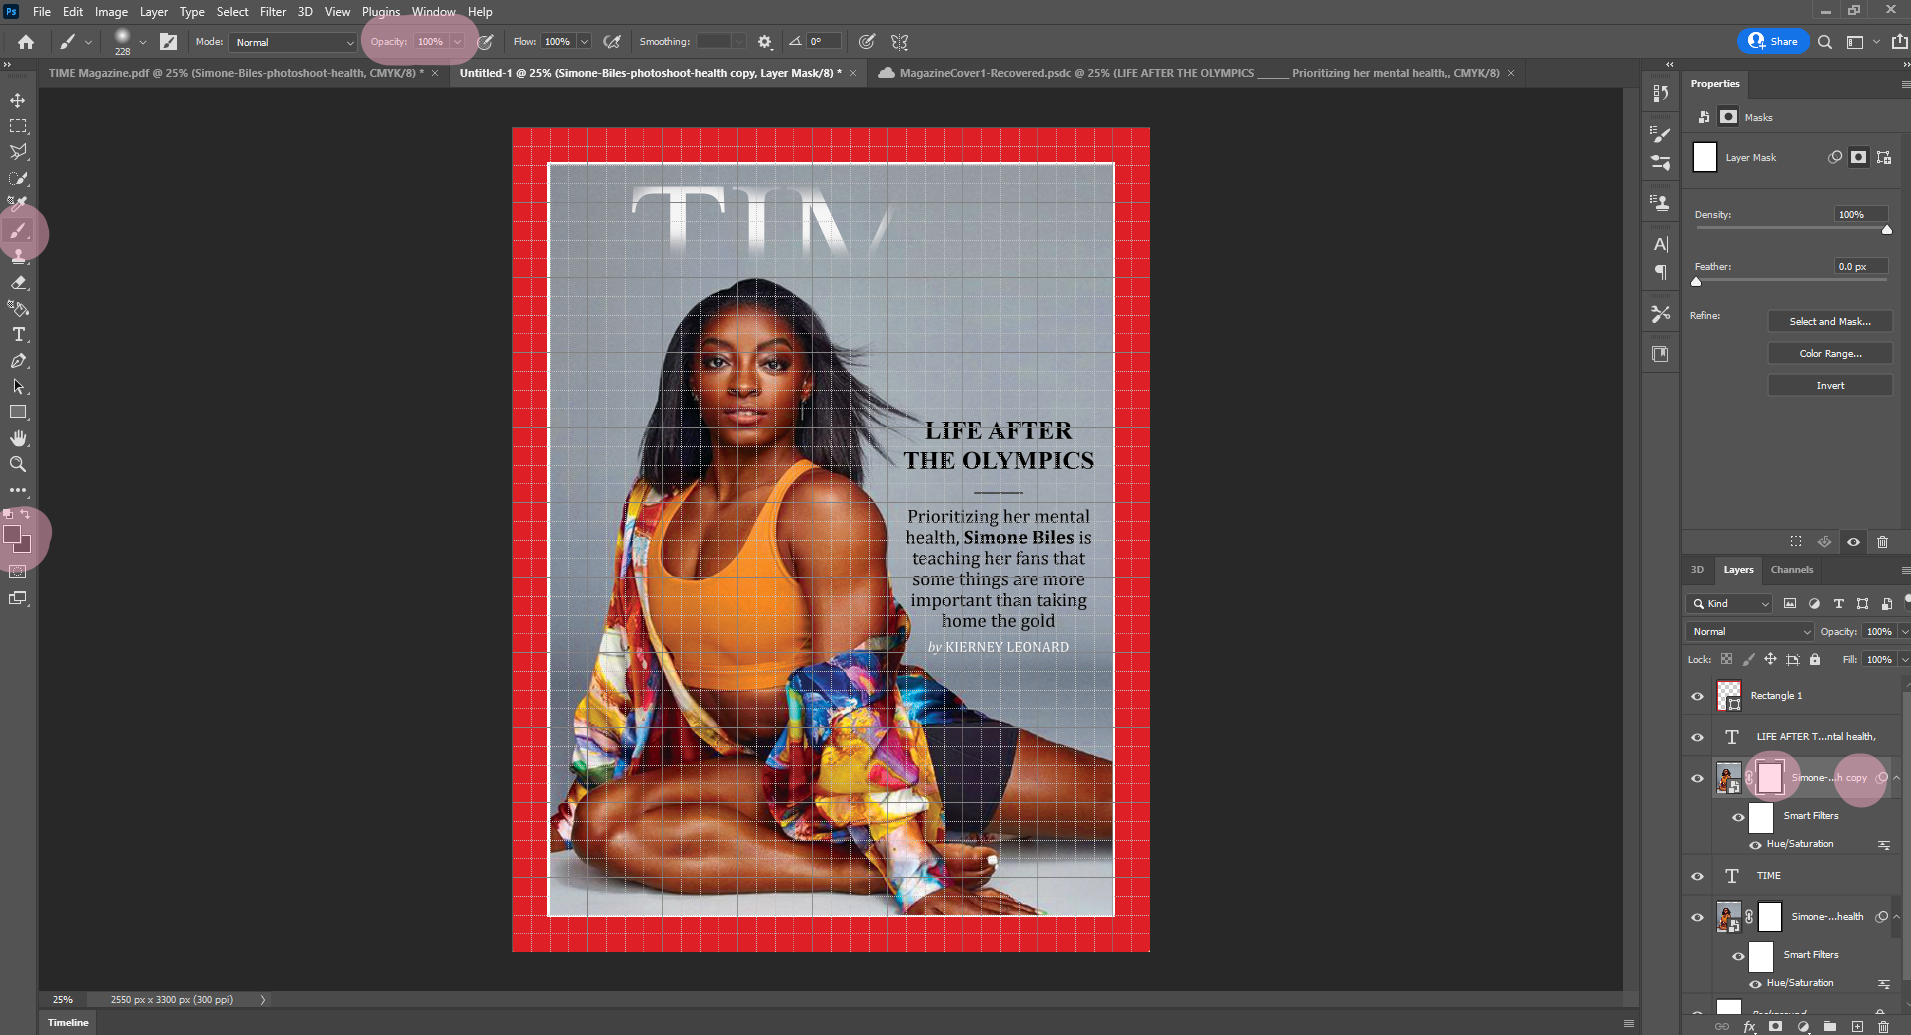This screenshot has height=1035, width=1911.
Task: Hide the TIME text layer
Action: pos(1697,876)
